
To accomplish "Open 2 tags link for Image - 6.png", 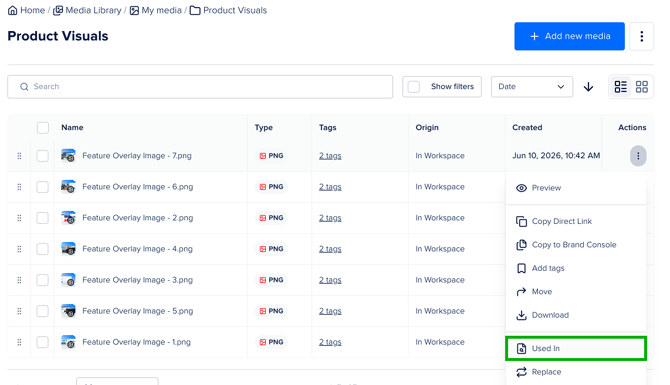I will [x=330, y=187].
